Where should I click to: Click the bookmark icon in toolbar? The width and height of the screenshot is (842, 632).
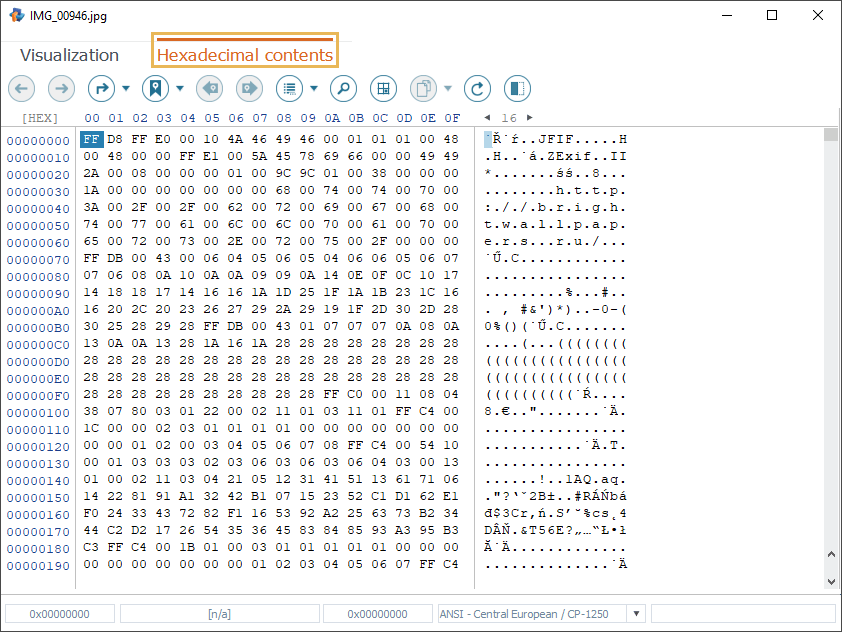[154, 88]
